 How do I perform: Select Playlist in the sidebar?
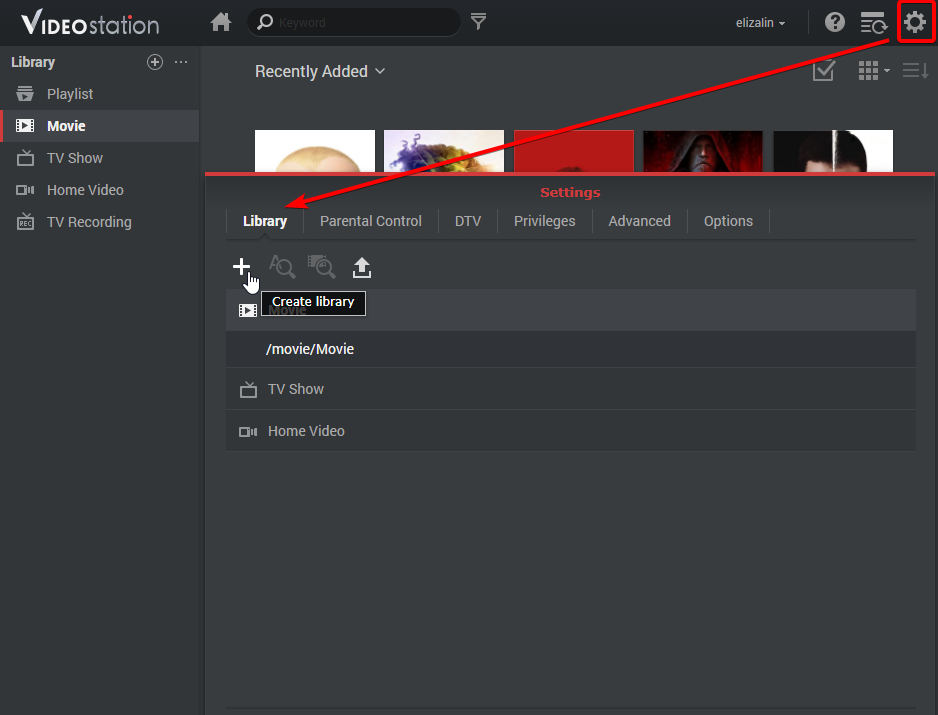[x=99, y=94]
